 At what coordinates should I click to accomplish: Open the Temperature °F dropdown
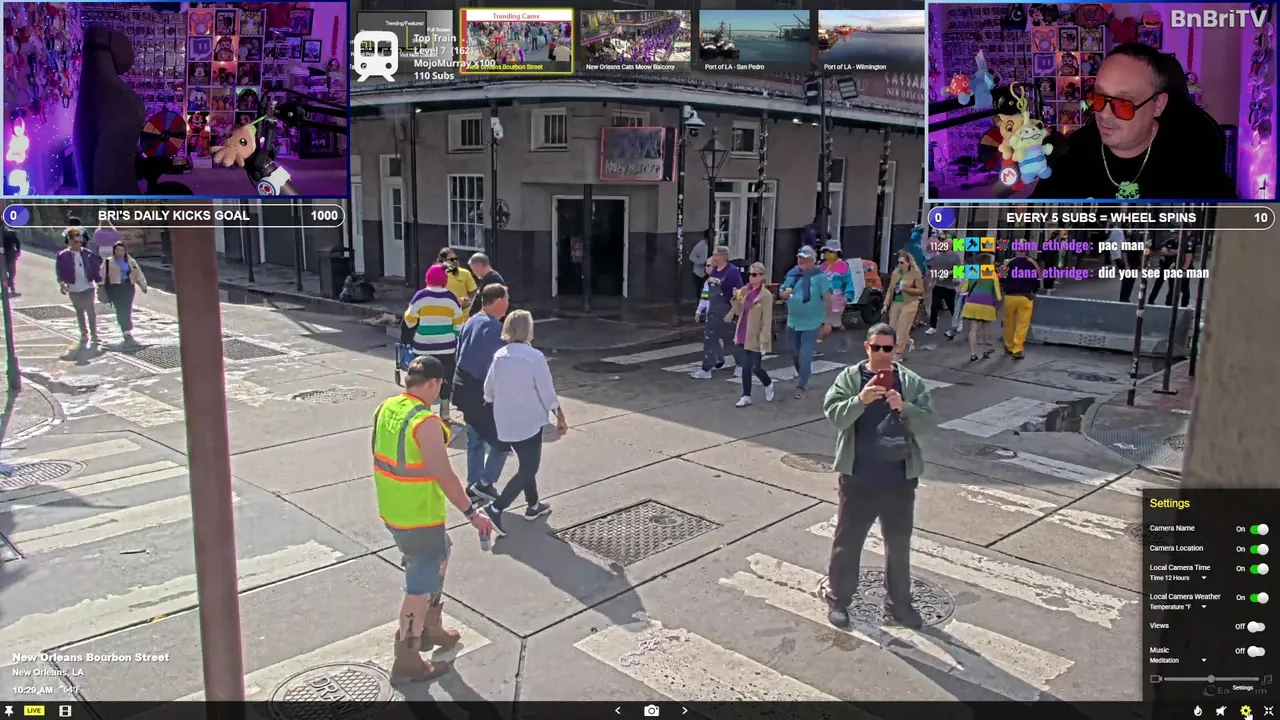tap(1178, 607)
